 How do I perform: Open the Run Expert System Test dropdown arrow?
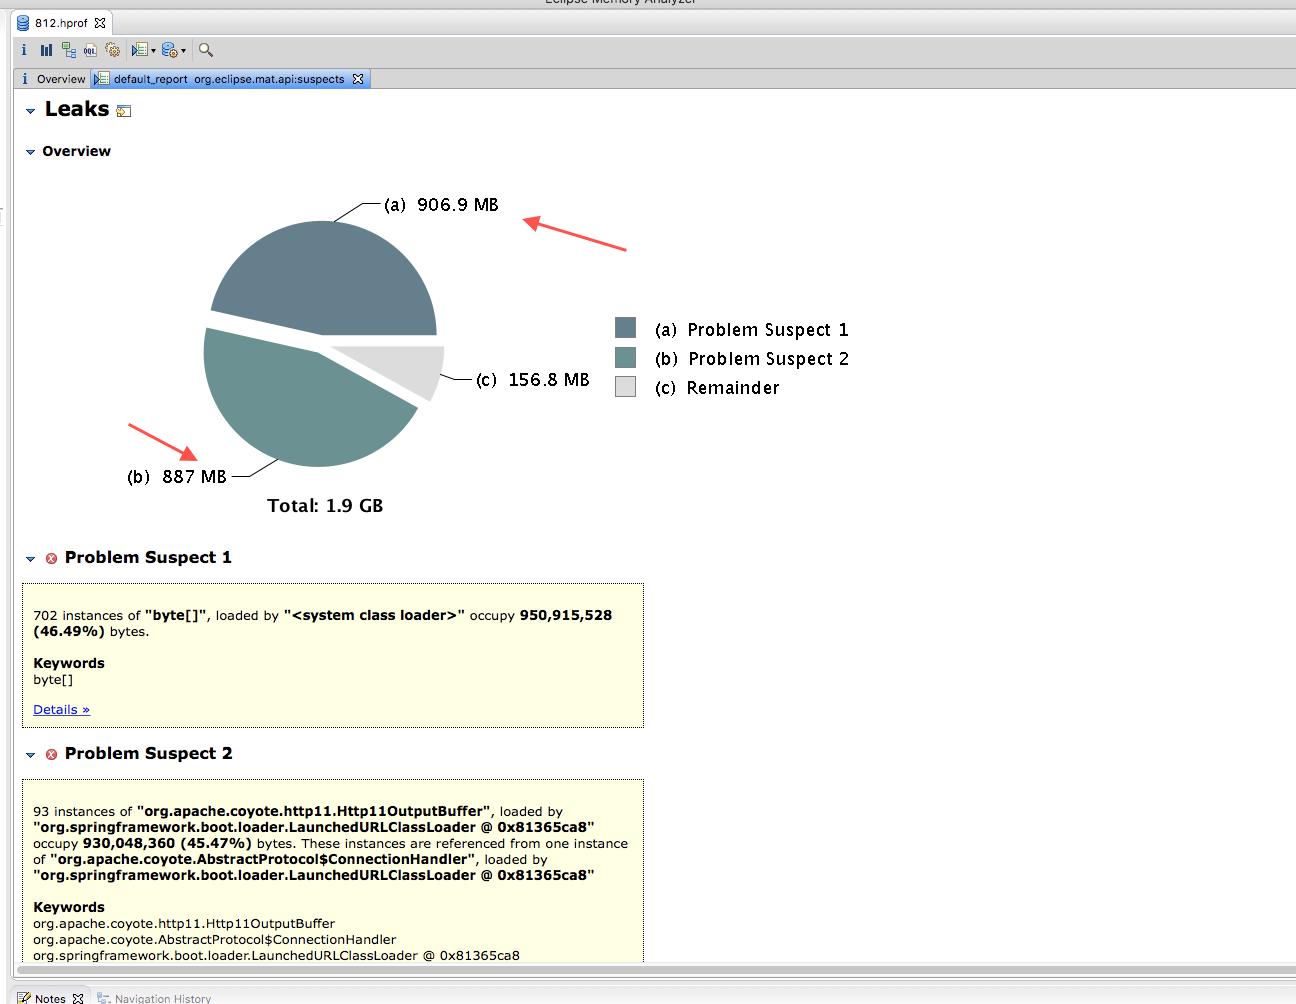click(153, 51)
